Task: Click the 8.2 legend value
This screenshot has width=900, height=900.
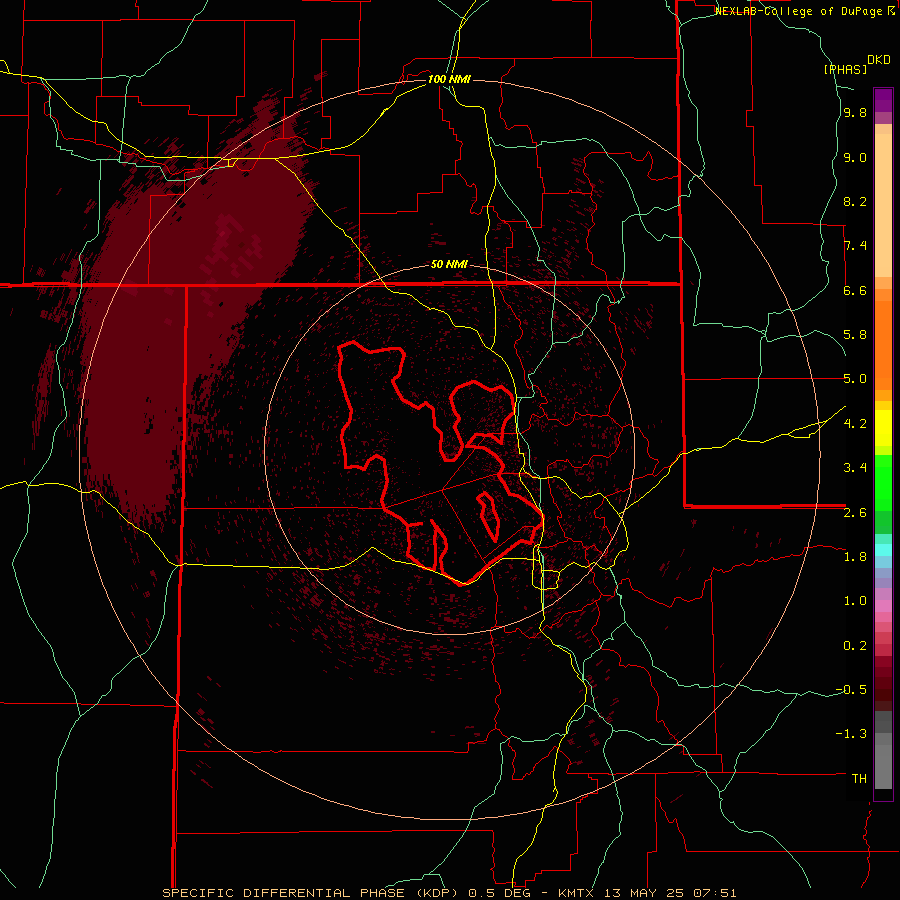Action: 855,202
